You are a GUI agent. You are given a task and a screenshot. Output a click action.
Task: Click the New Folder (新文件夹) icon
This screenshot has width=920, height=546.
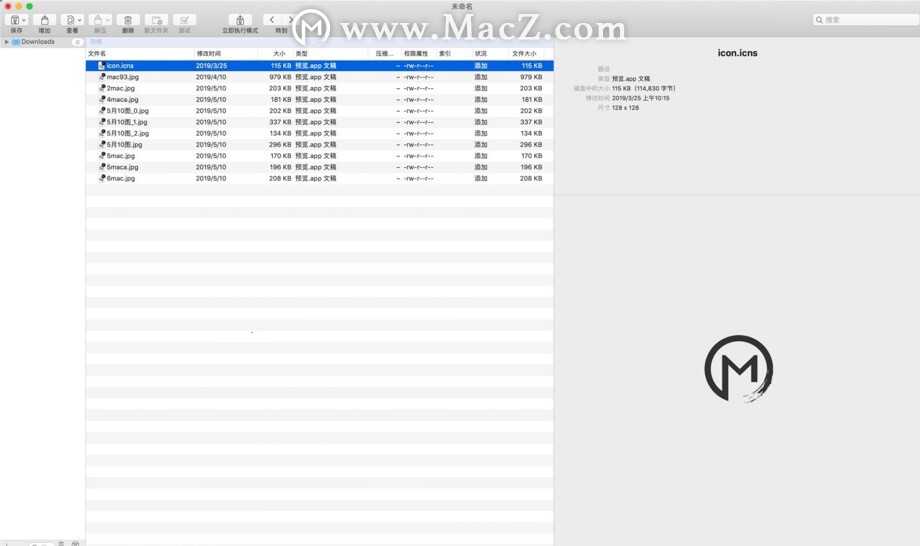coord(157,20)
